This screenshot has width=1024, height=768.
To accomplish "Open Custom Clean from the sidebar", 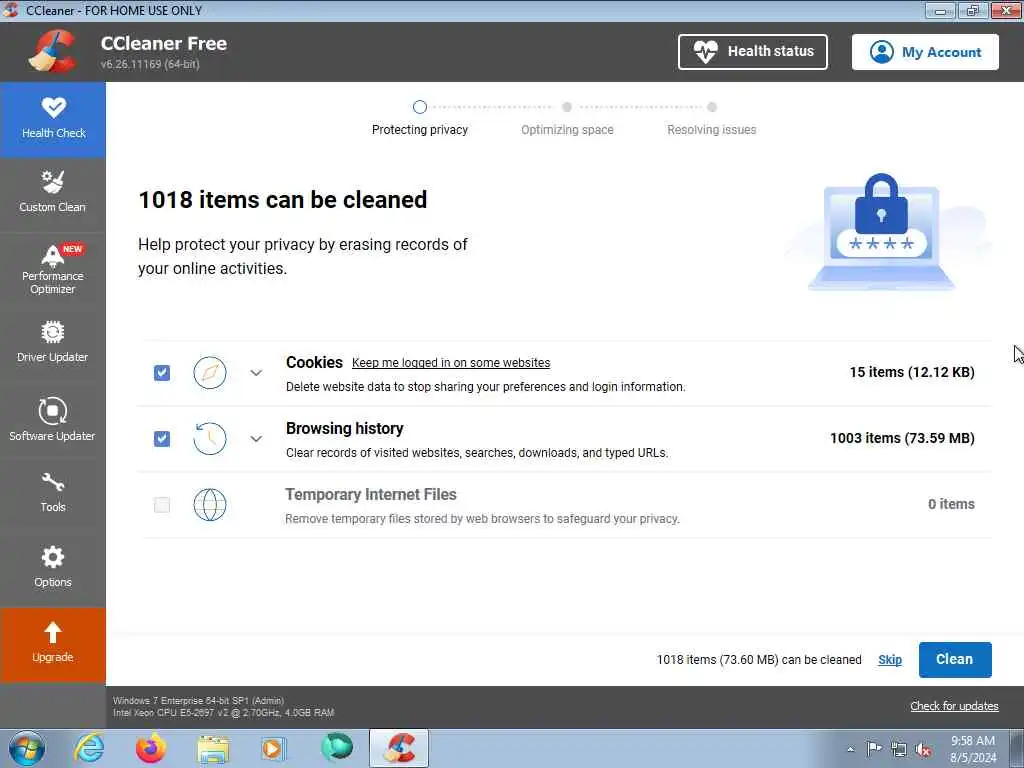I will point(53,193).
